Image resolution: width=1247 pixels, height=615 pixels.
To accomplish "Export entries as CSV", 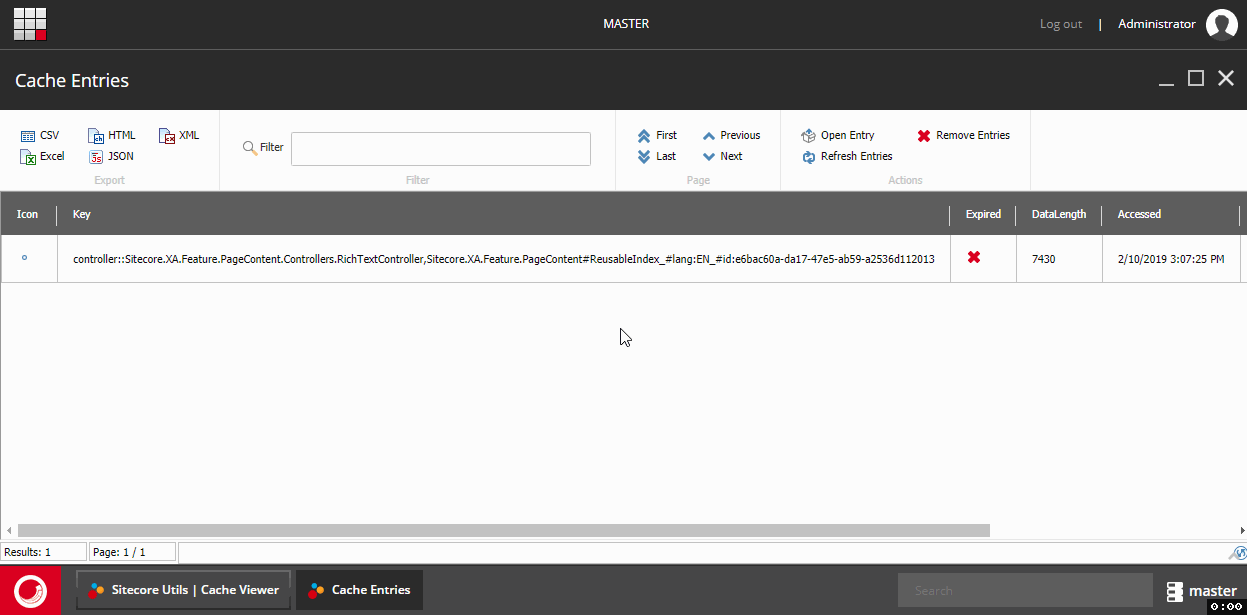I will [x=40, y=135].
